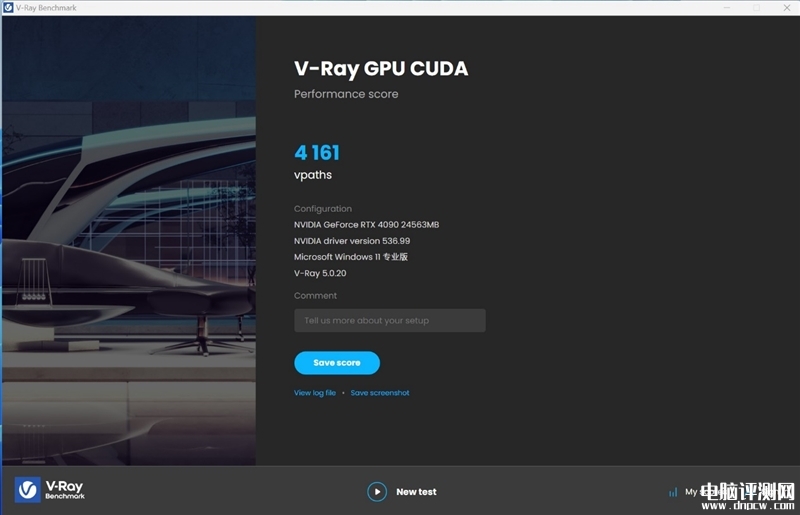Click the rendered interior scene image
The height and width of the screenshot is (515, 800).
(x=129, y=240)
